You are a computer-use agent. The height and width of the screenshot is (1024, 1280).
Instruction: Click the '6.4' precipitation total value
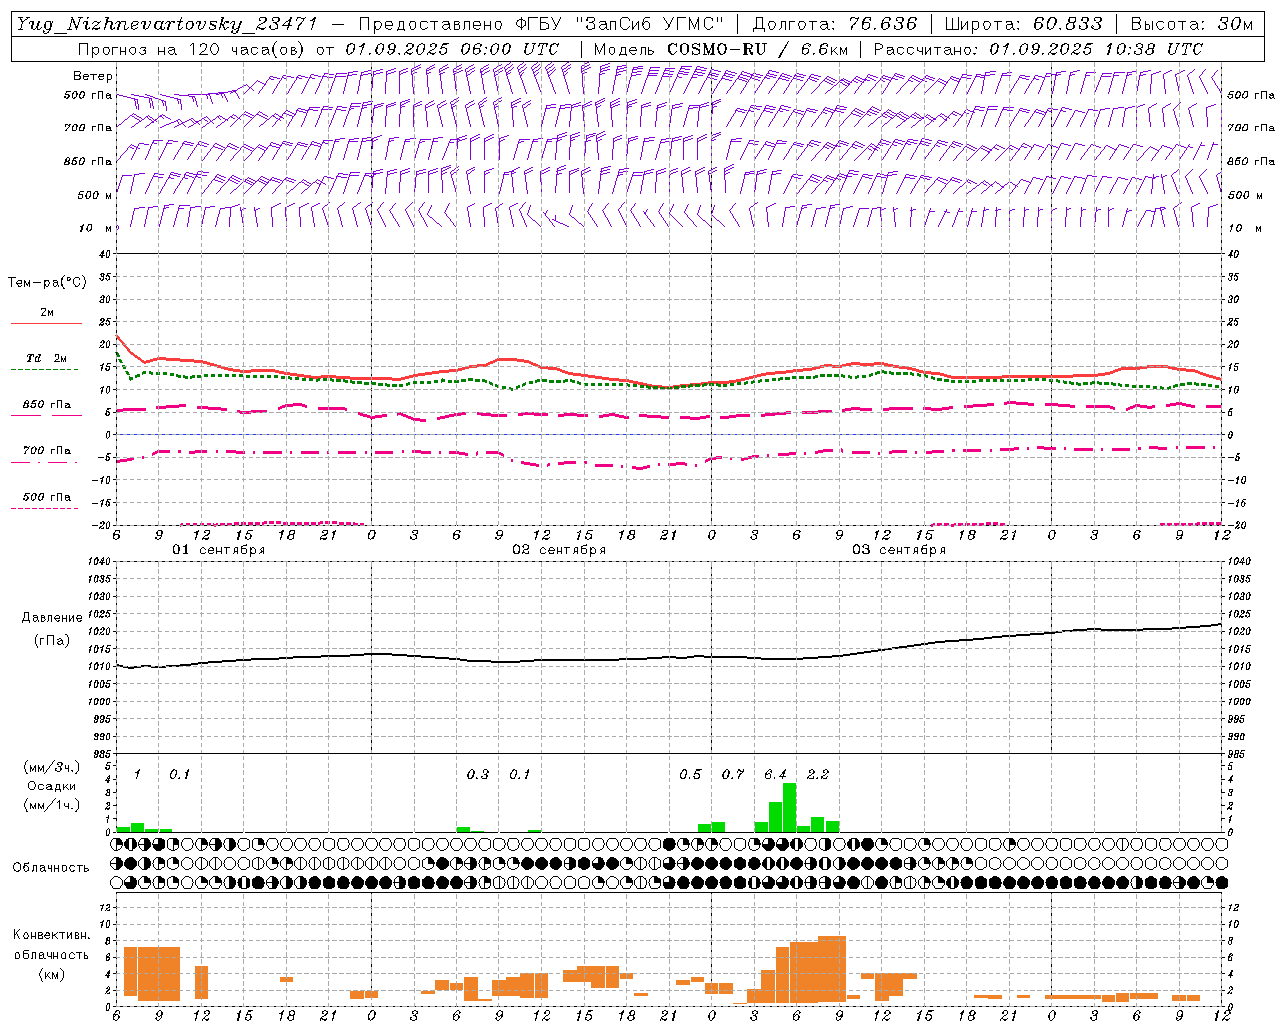point(775,774)
